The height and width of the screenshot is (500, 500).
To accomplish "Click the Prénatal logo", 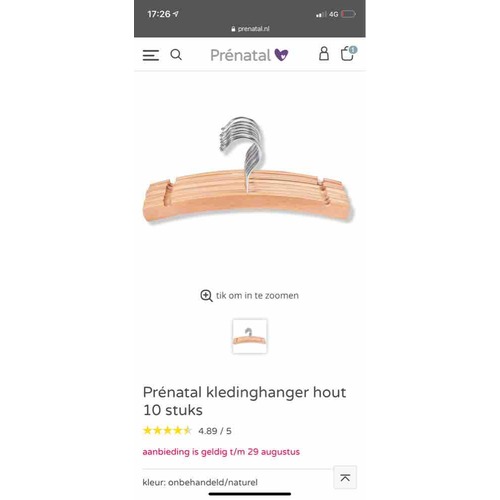I will [249, 55].
